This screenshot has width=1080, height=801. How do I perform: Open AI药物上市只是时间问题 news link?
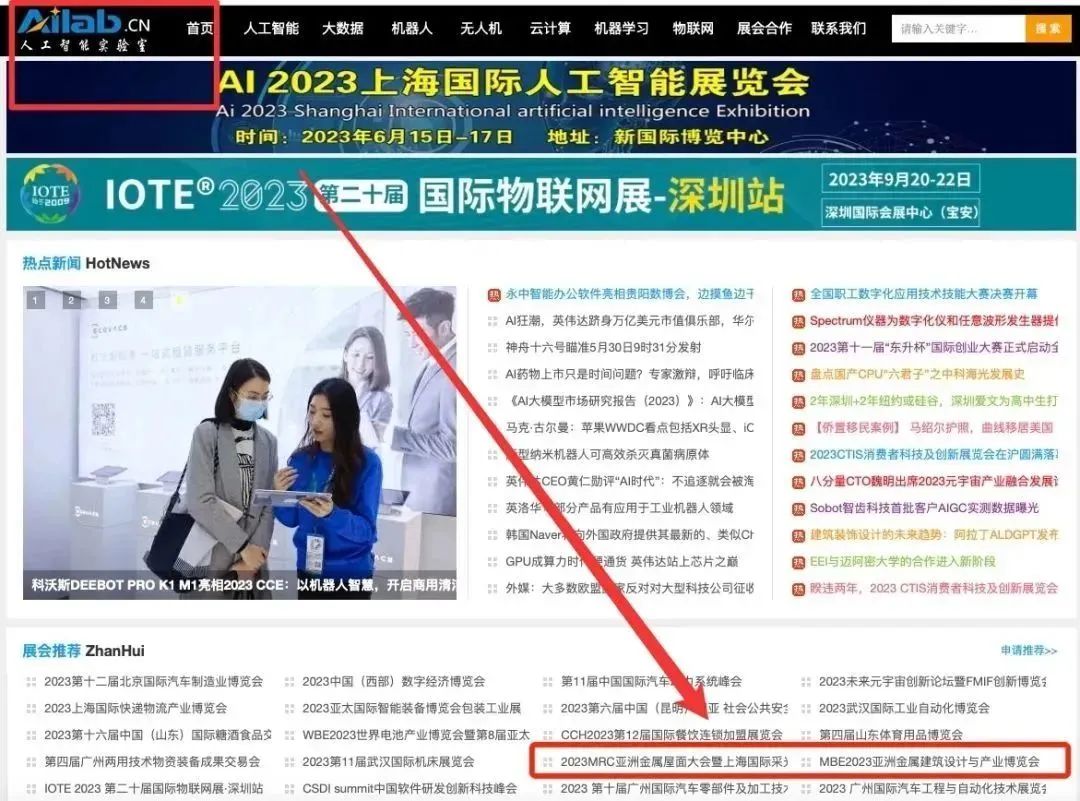630,375
